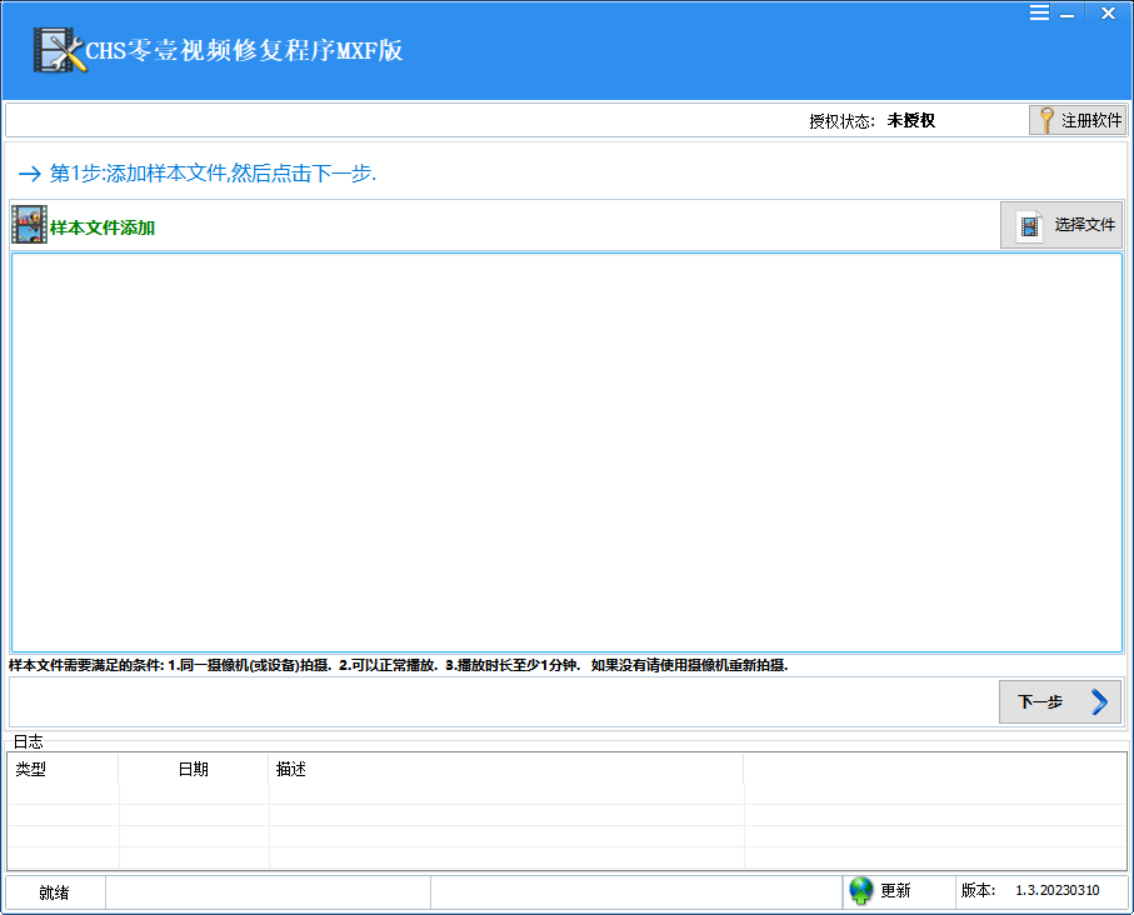The height and width of the screenshot is (915, 1134).
Task: Click the film reel application logo icon
Action: (x=55, y=48)
